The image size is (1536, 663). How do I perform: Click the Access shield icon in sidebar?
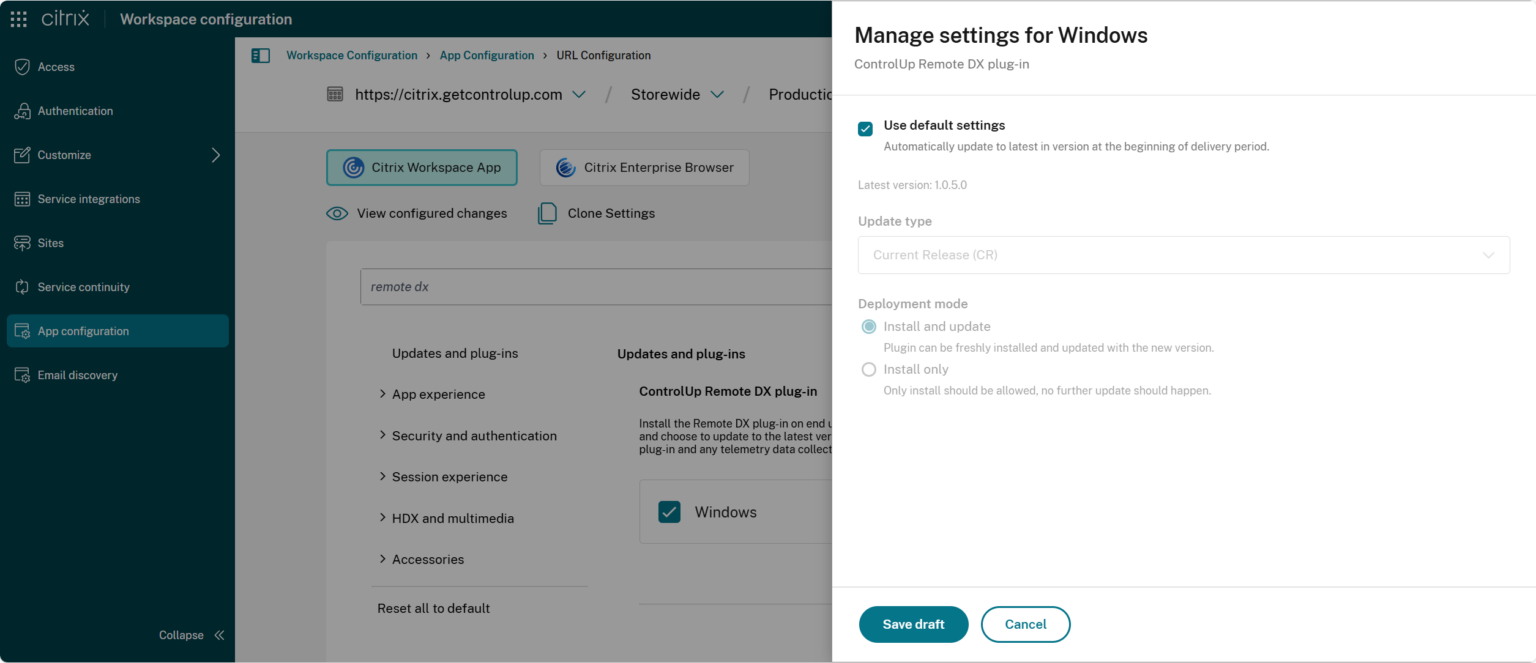point(22,67)
